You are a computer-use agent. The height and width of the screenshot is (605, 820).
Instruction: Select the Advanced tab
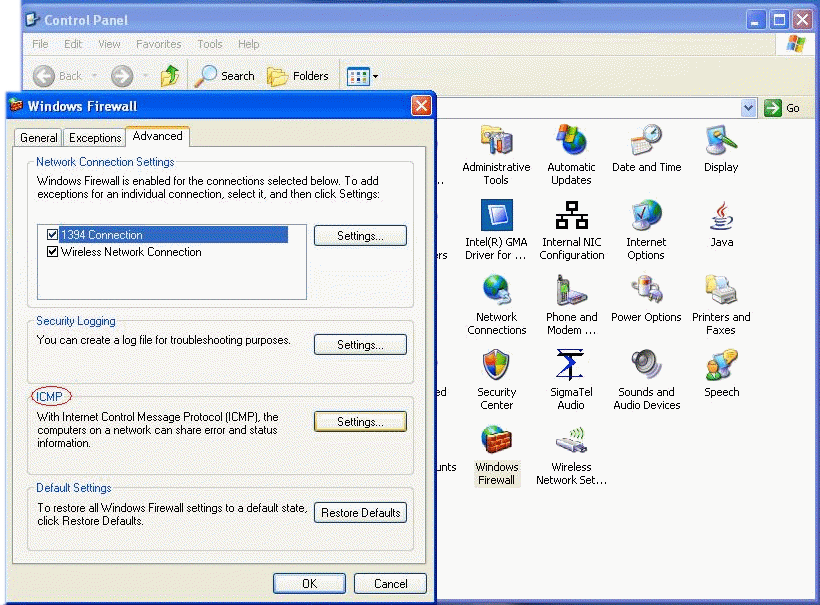tap(157, 136)
